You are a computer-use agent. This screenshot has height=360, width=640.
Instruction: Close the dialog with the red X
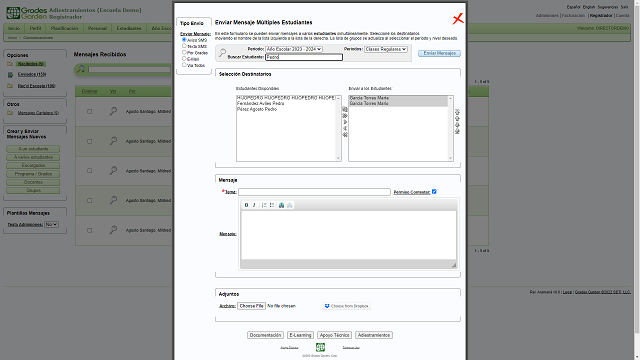point(458,19)
